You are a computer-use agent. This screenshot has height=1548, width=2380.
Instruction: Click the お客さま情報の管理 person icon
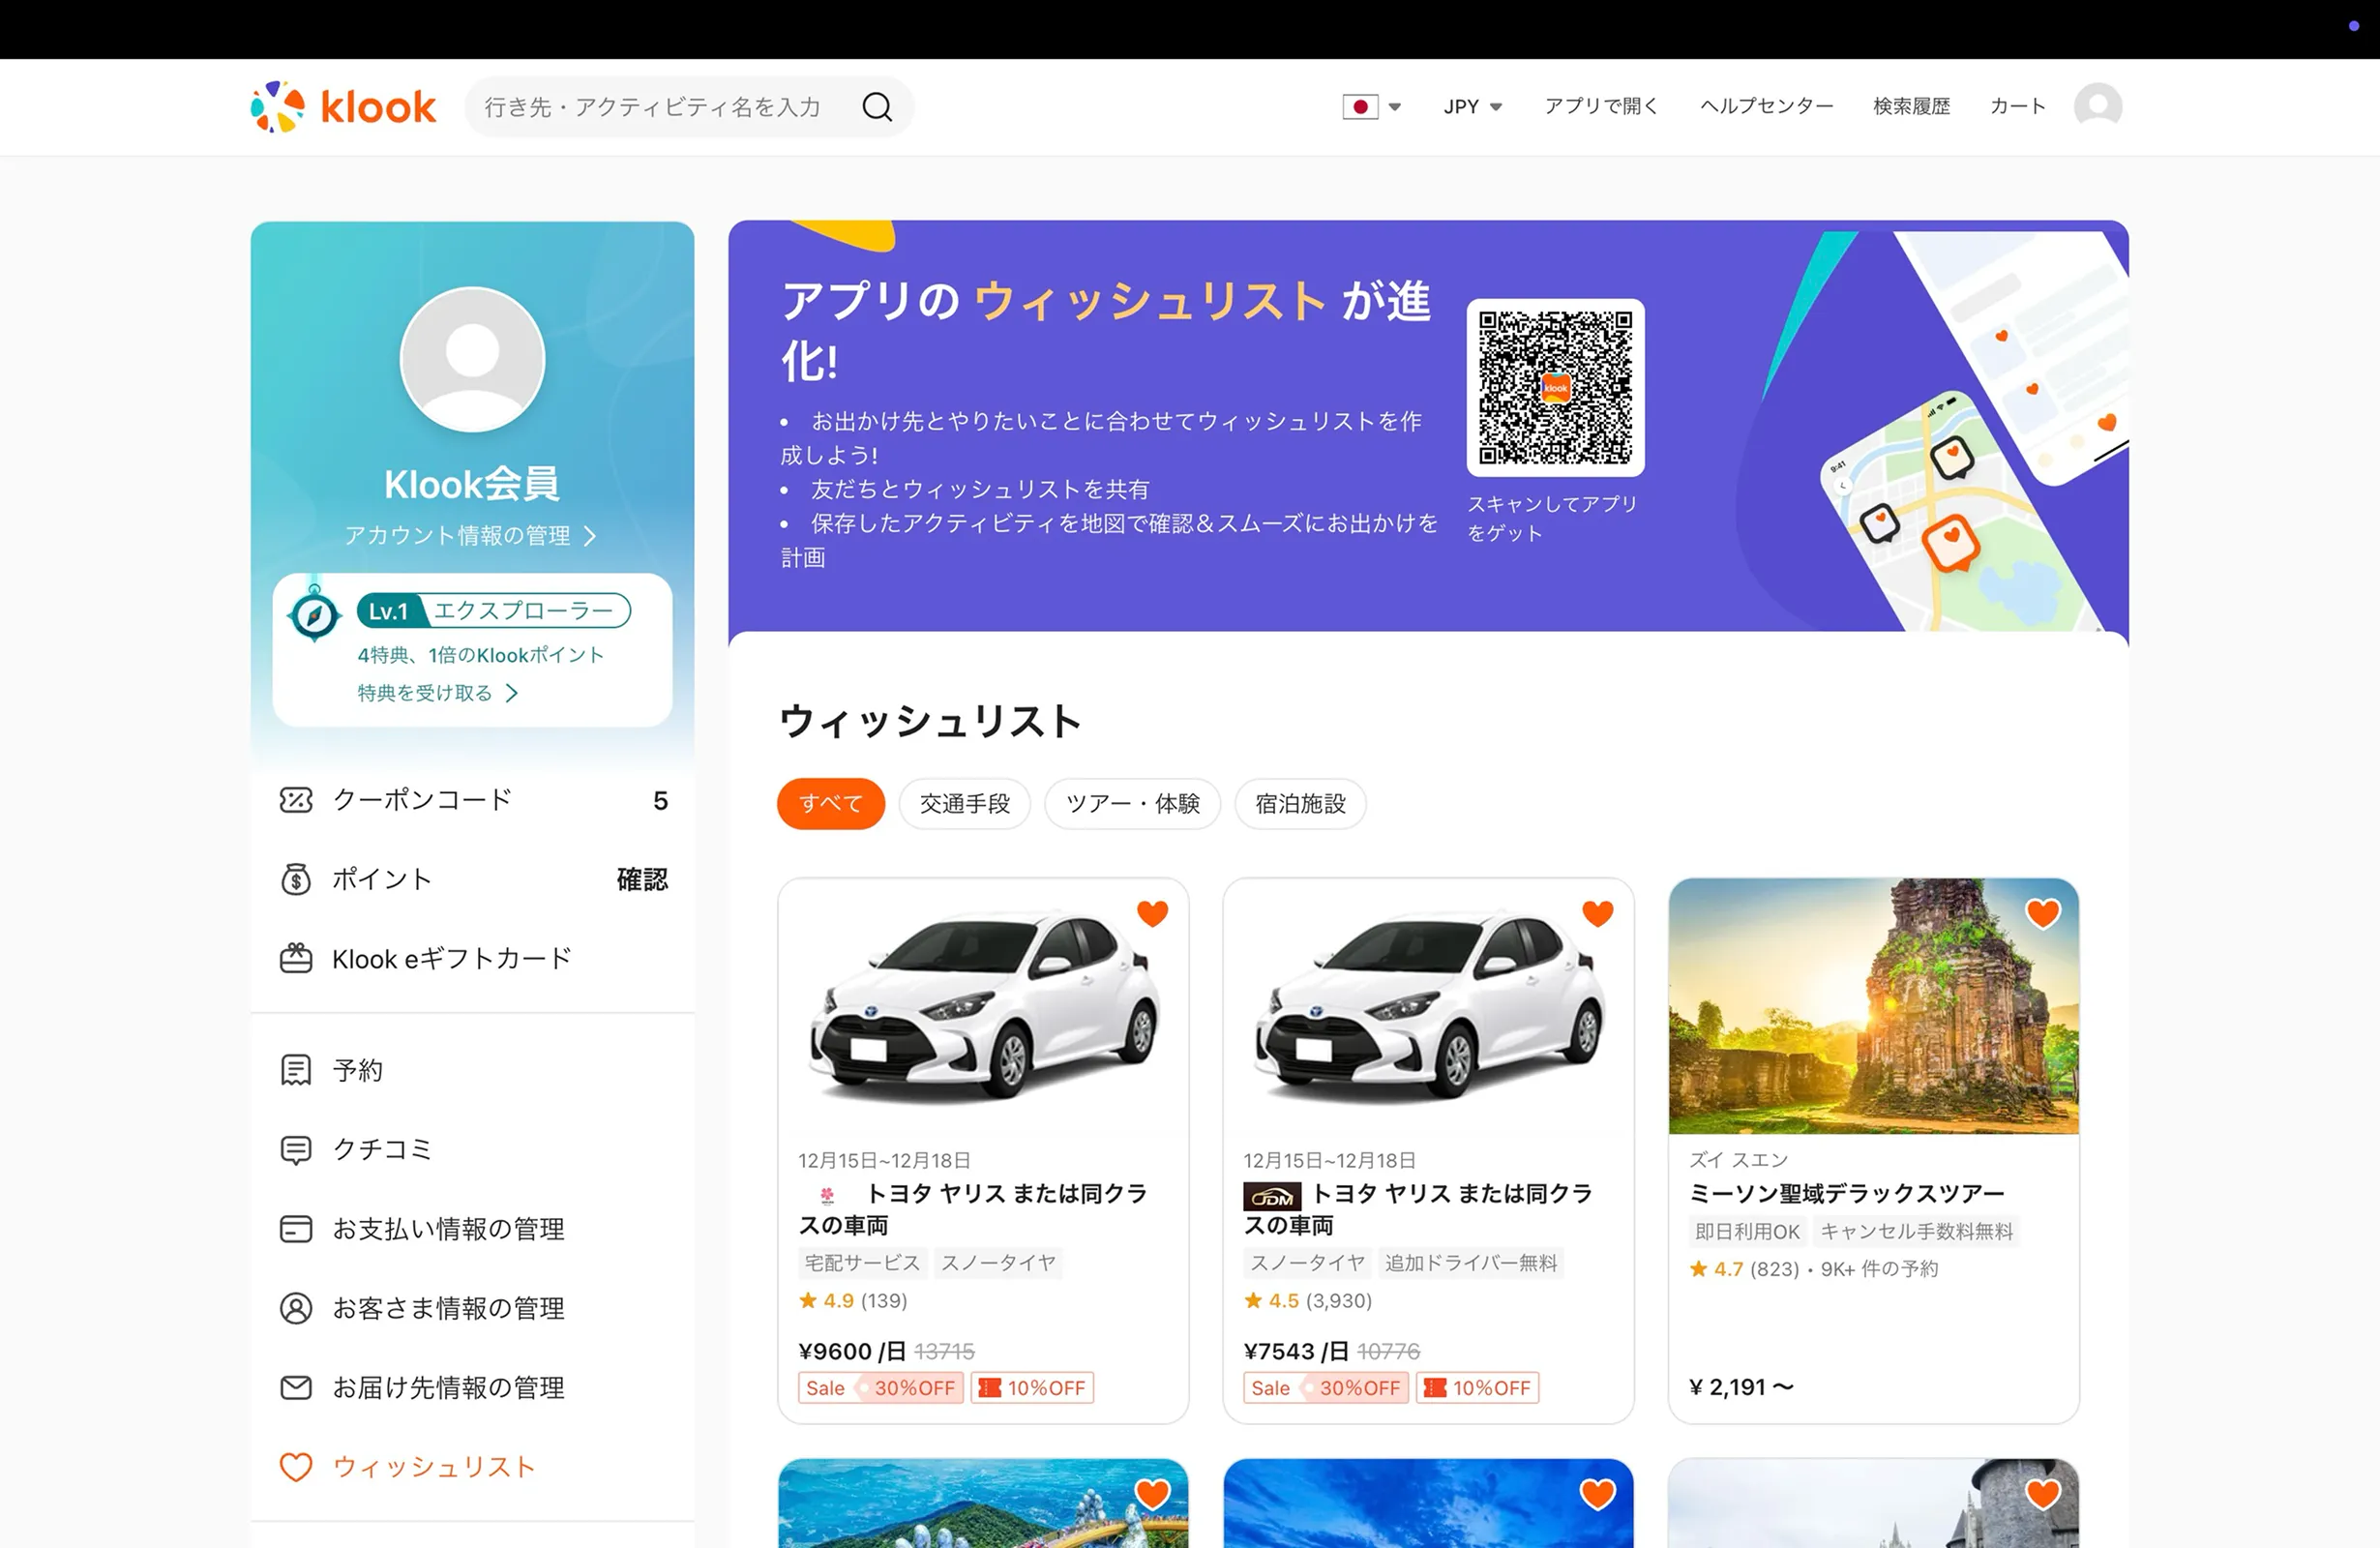click(x=296, y=1308)
